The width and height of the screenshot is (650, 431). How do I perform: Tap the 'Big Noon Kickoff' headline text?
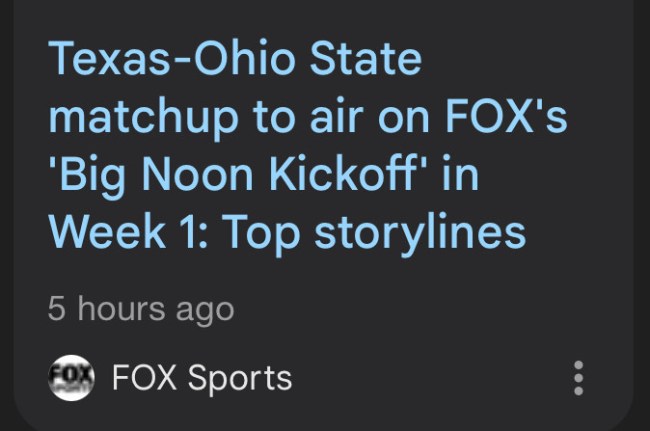pyautogui.click(x=243, y=175)
